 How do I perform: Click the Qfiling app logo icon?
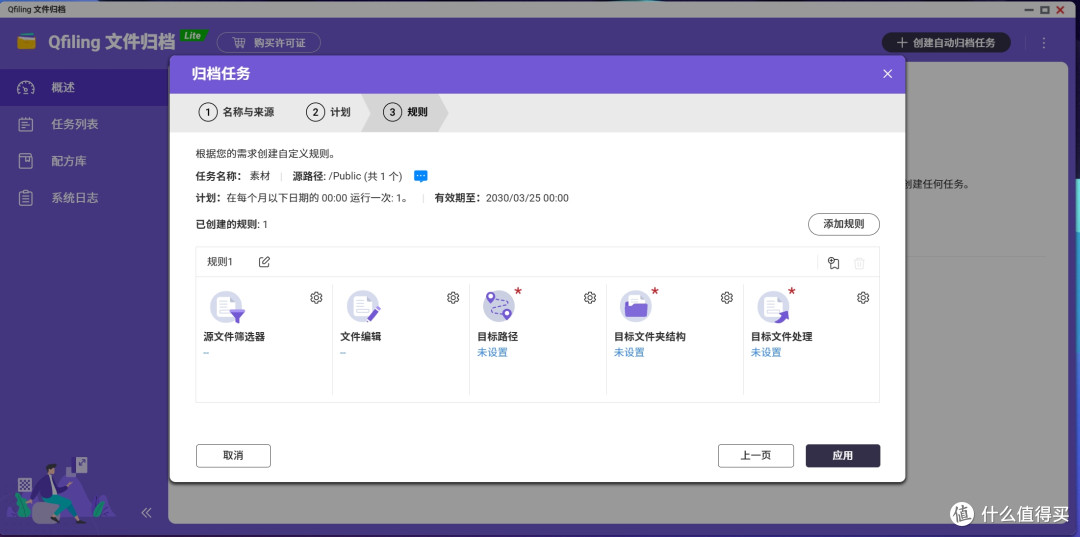(26, 42)
